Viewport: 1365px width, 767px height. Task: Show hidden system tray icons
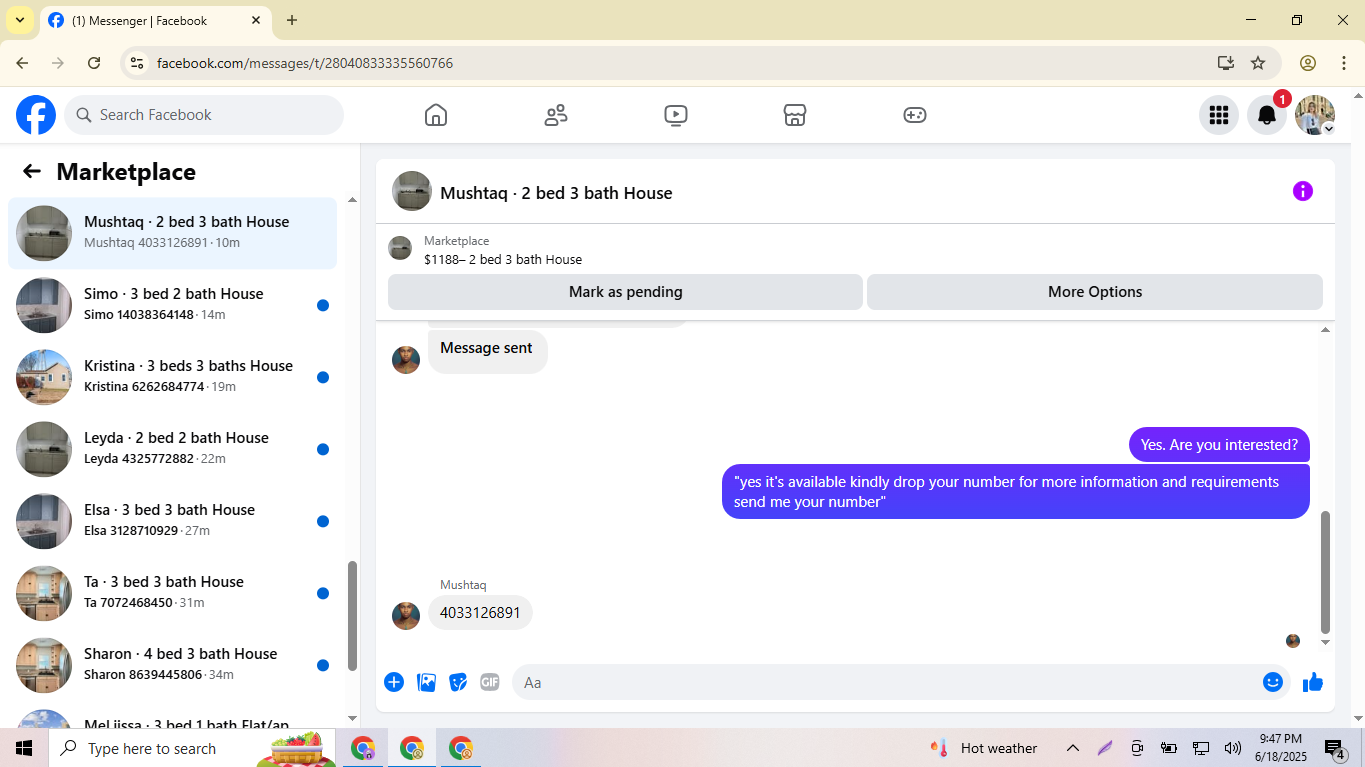(1072, 748)
